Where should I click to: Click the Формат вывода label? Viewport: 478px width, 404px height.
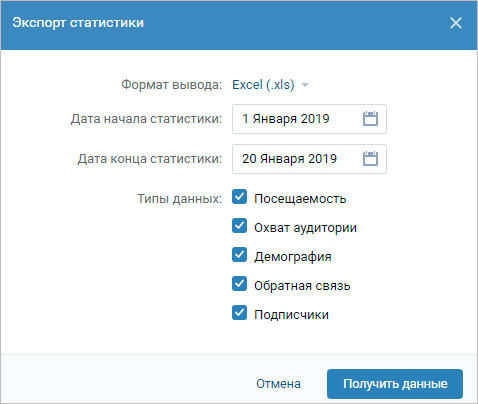click(171, 85)
